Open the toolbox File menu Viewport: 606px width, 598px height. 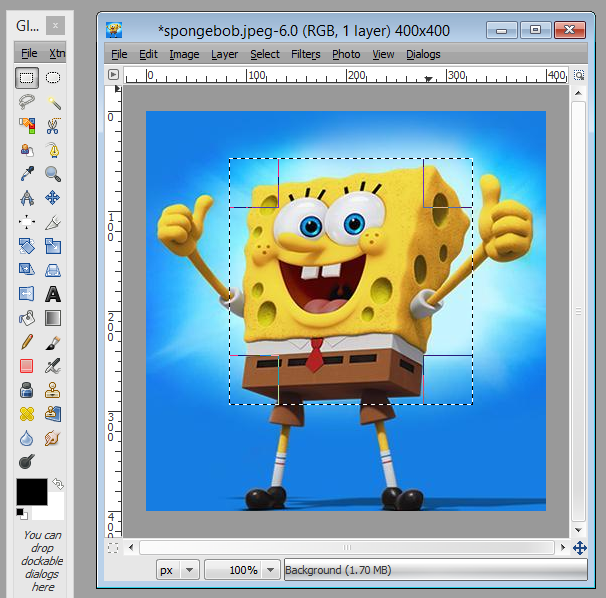[x=29, y=53]
